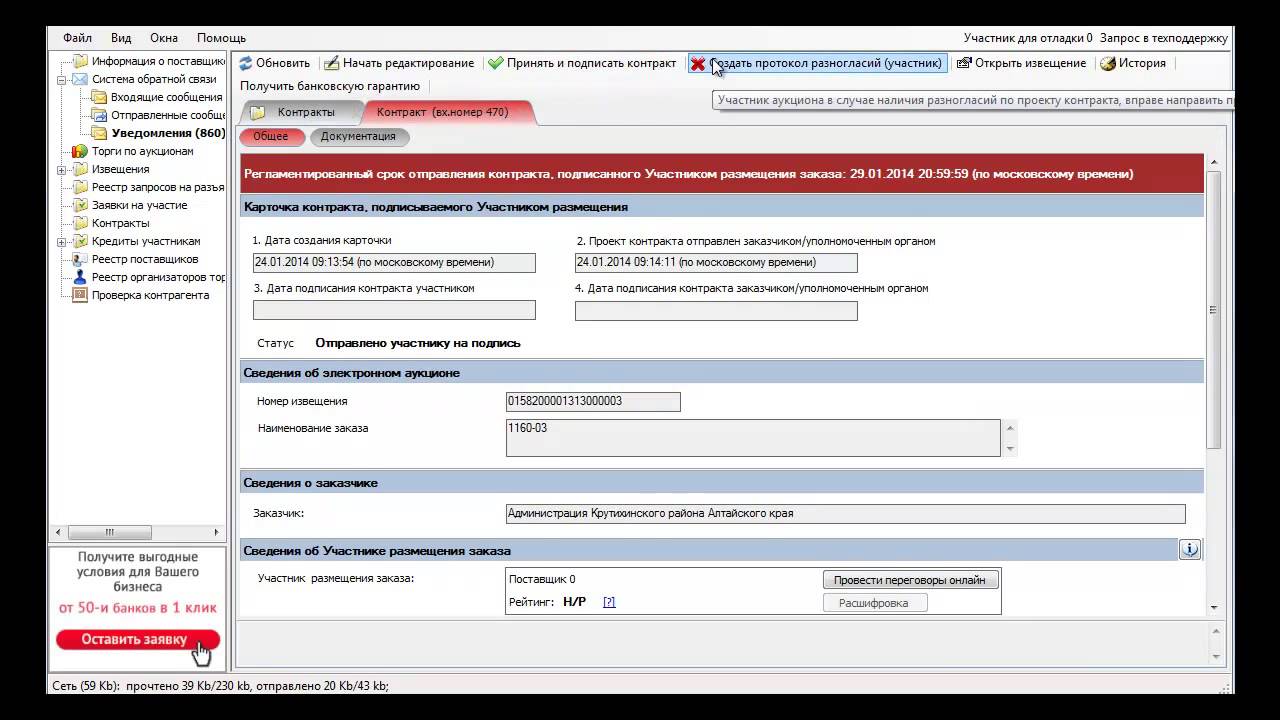Click the main panel vertical scrollbar thumb
The width and height of the screenshot is (1280, 720).
pyautogui.click(x=1214, y=310)
